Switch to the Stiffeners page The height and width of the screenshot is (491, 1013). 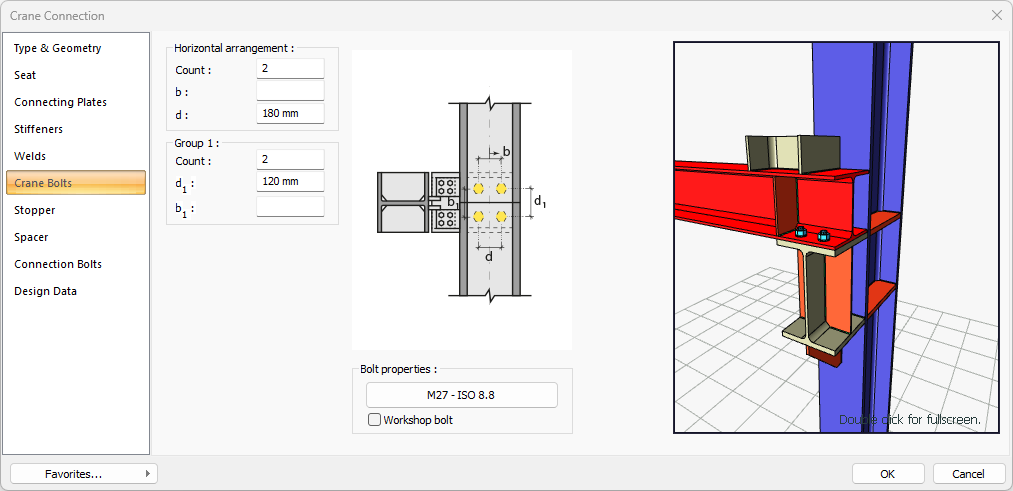point(38,129)
